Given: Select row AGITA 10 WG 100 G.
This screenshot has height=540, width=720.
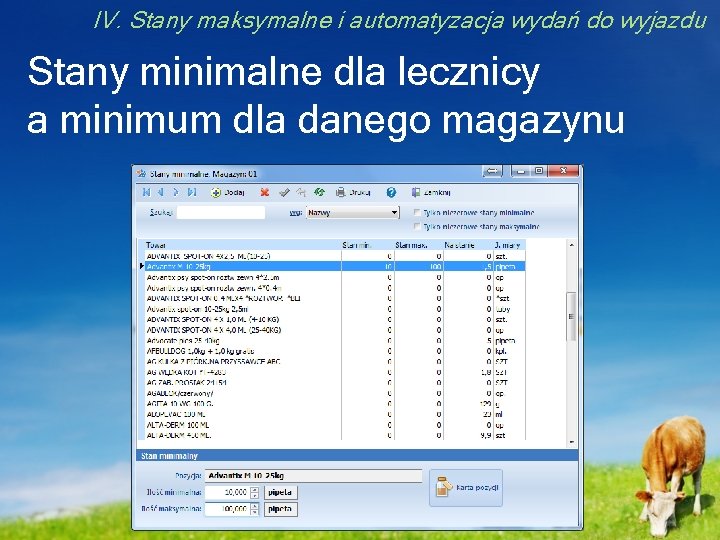Looking at the screenshot, I should coord(335,404).
